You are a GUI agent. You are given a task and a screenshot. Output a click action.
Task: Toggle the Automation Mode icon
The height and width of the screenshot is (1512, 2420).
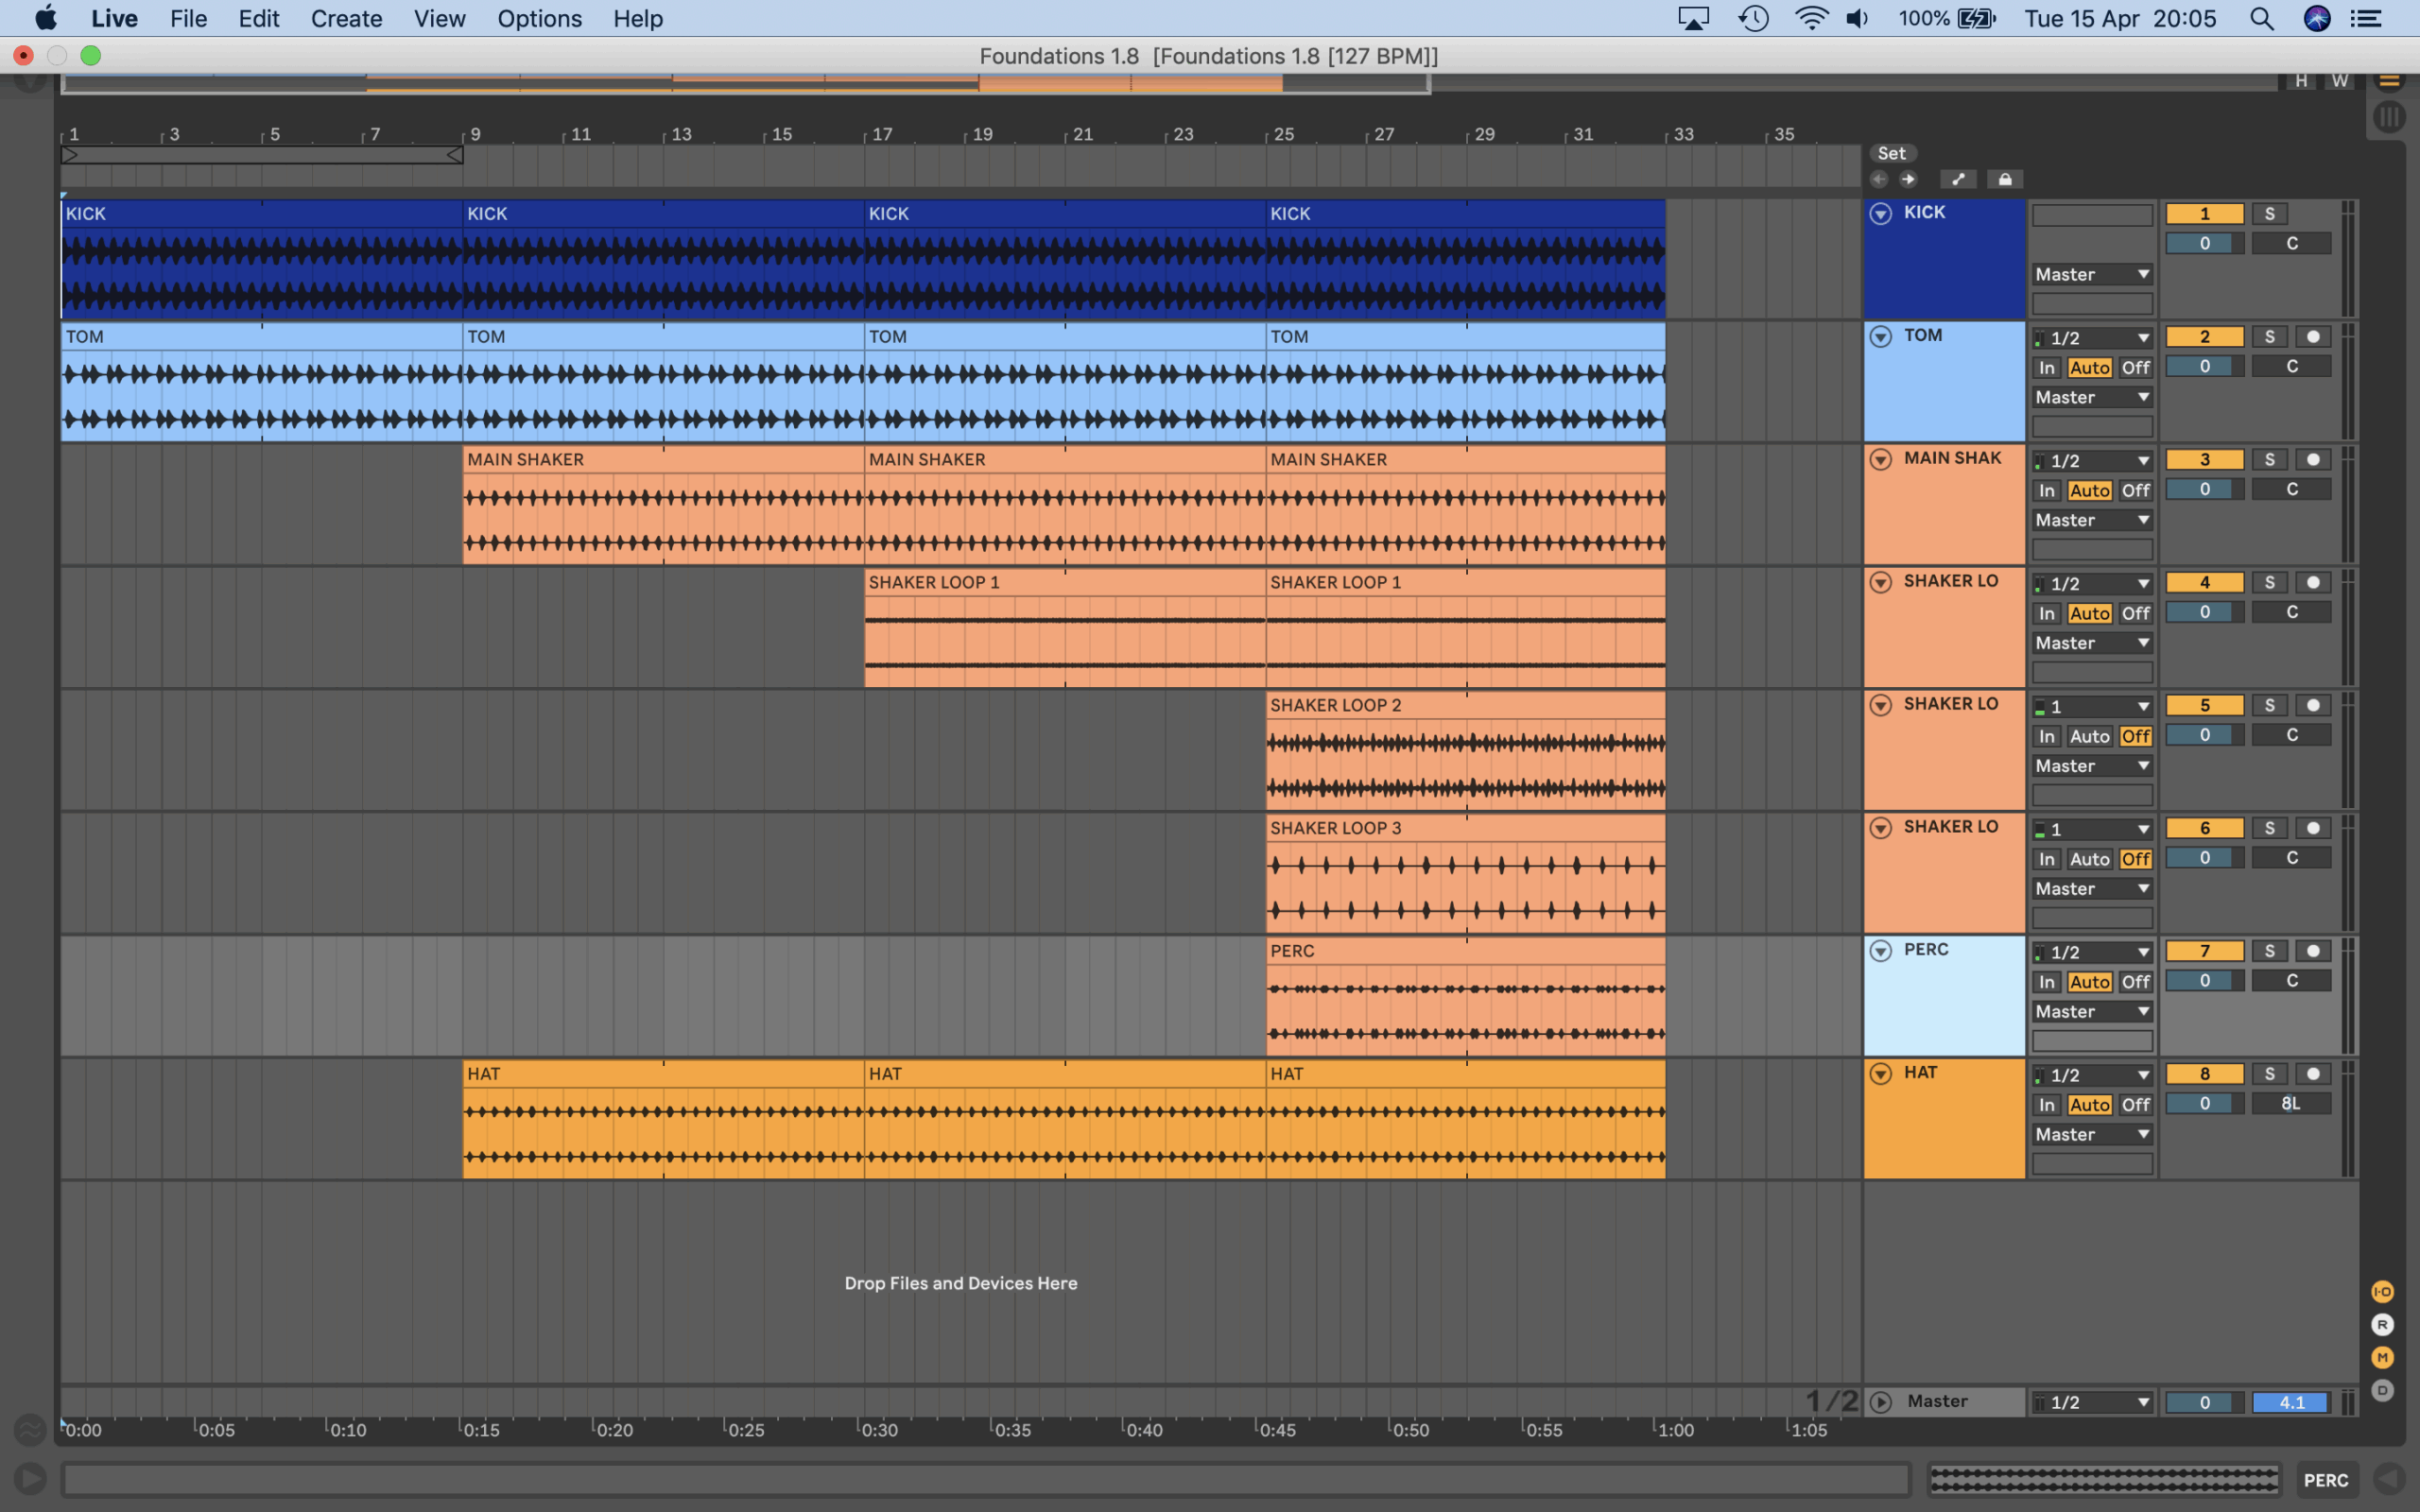point(1958,179)
